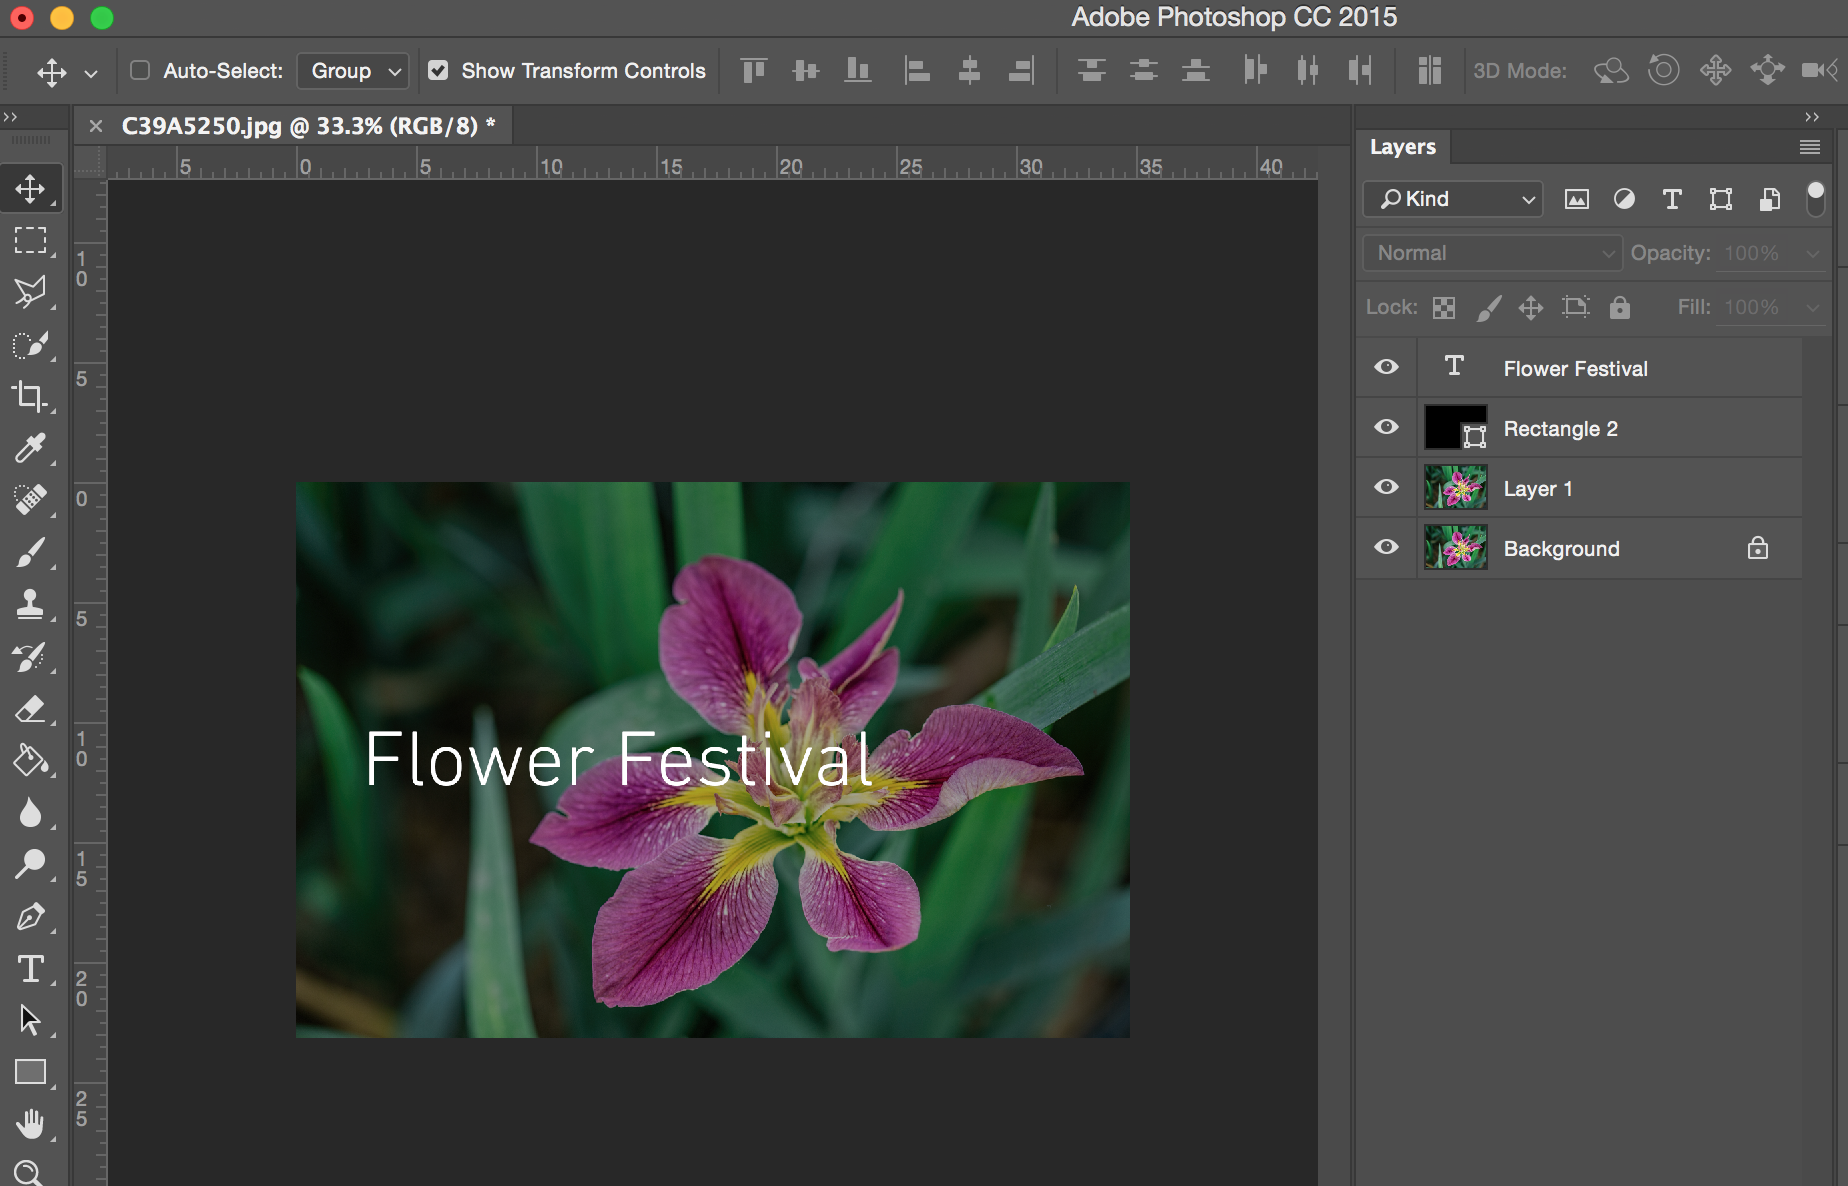Select the Paint Bucket tool

pyautogui.click(x=30, y=761)
